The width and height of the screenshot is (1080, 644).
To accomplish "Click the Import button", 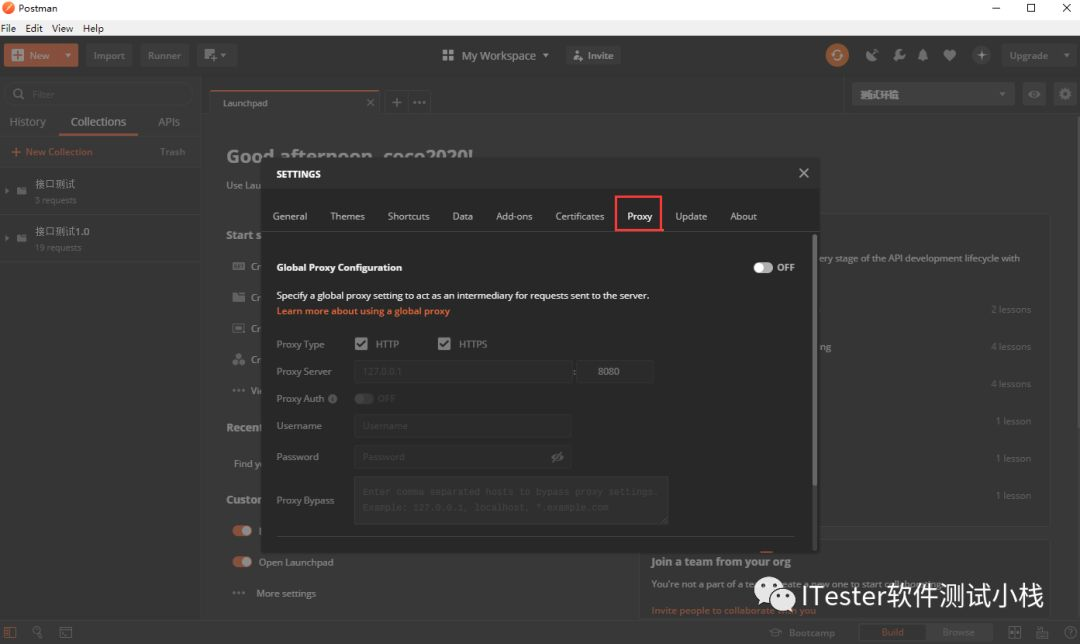I will pyautogui.click(x=109, y=55).
